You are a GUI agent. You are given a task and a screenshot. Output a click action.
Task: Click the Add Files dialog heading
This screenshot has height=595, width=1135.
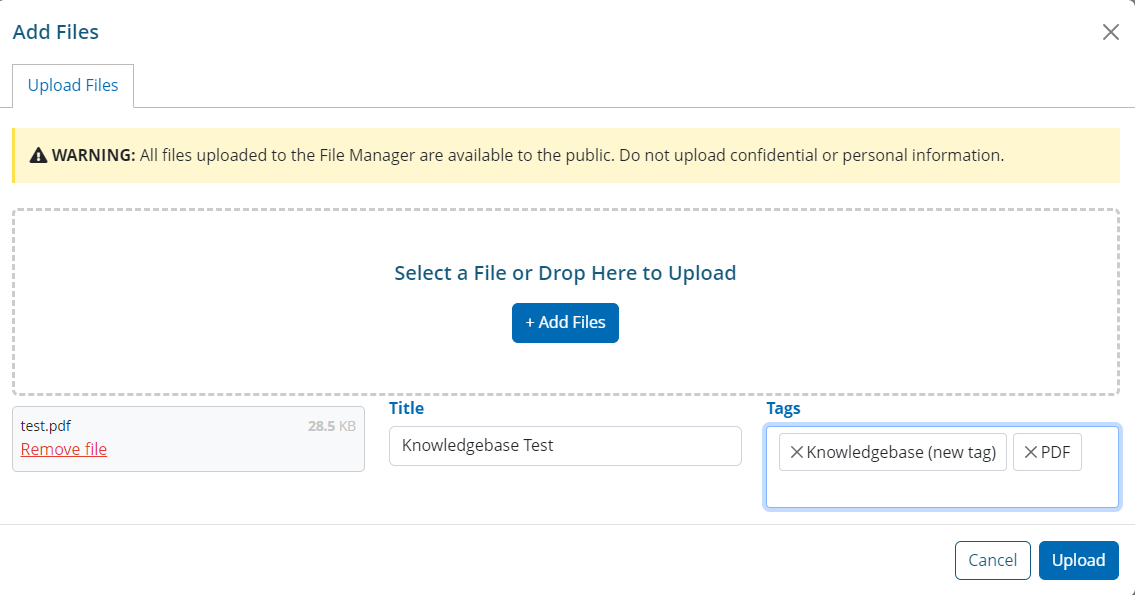[x=56, y=32]
